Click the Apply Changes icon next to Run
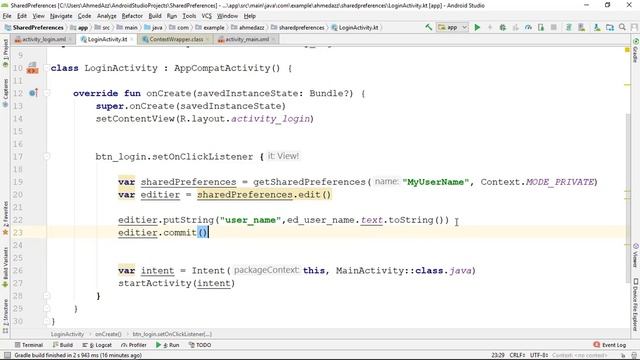The width and height of the screenshot is (640, 360). 490,27
